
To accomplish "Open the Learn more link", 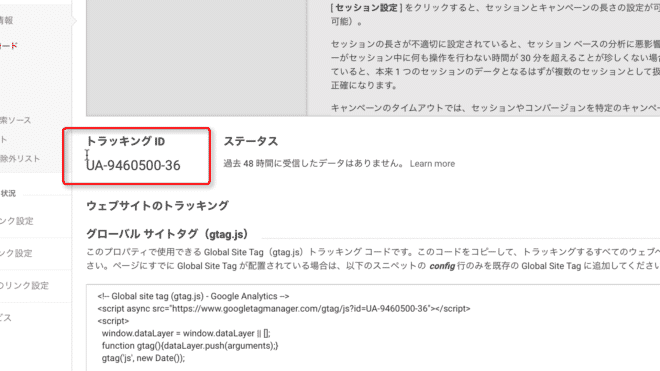I will [432, 164].
